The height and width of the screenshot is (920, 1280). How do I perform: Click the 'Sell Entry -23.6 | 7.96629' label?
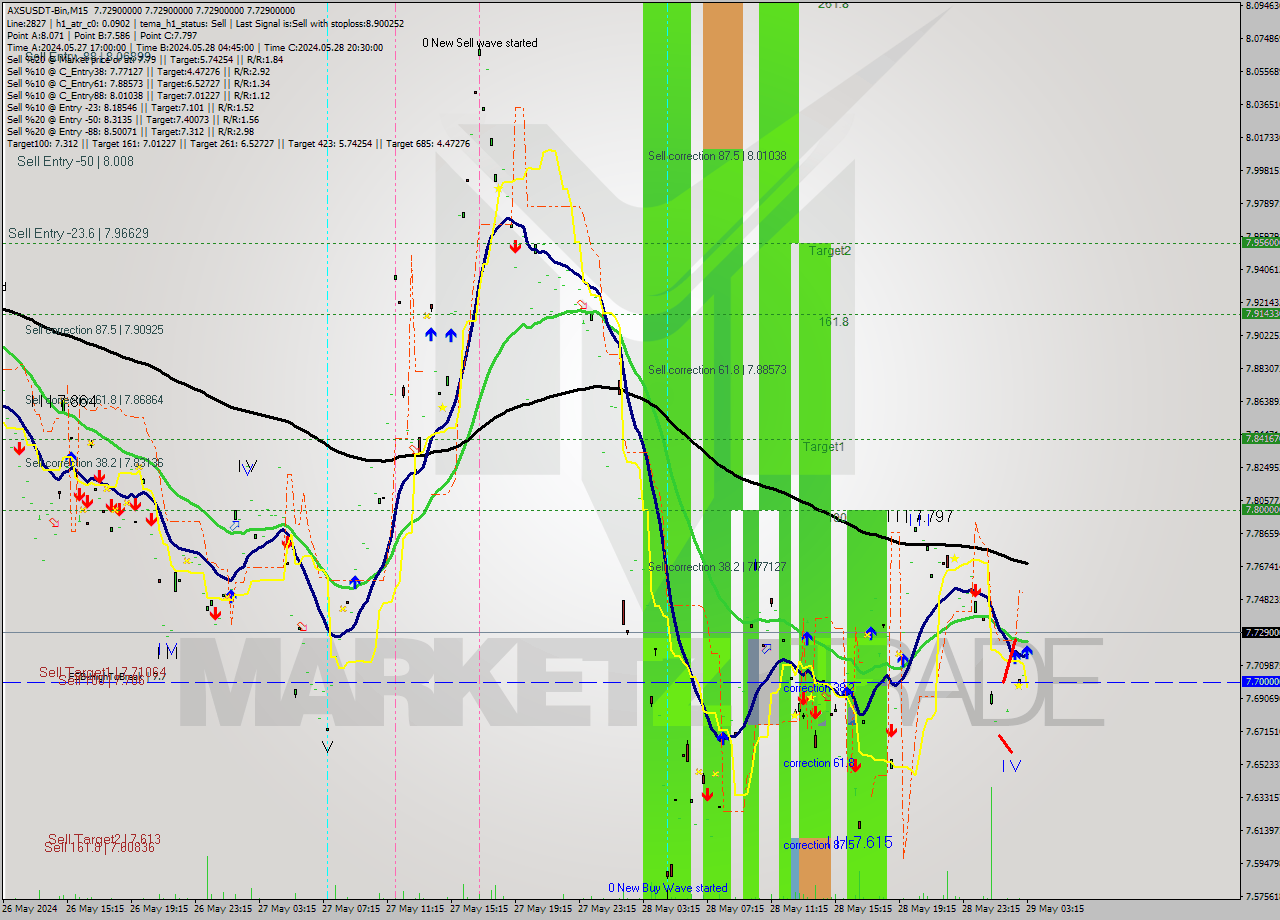[x=78, y=233]
